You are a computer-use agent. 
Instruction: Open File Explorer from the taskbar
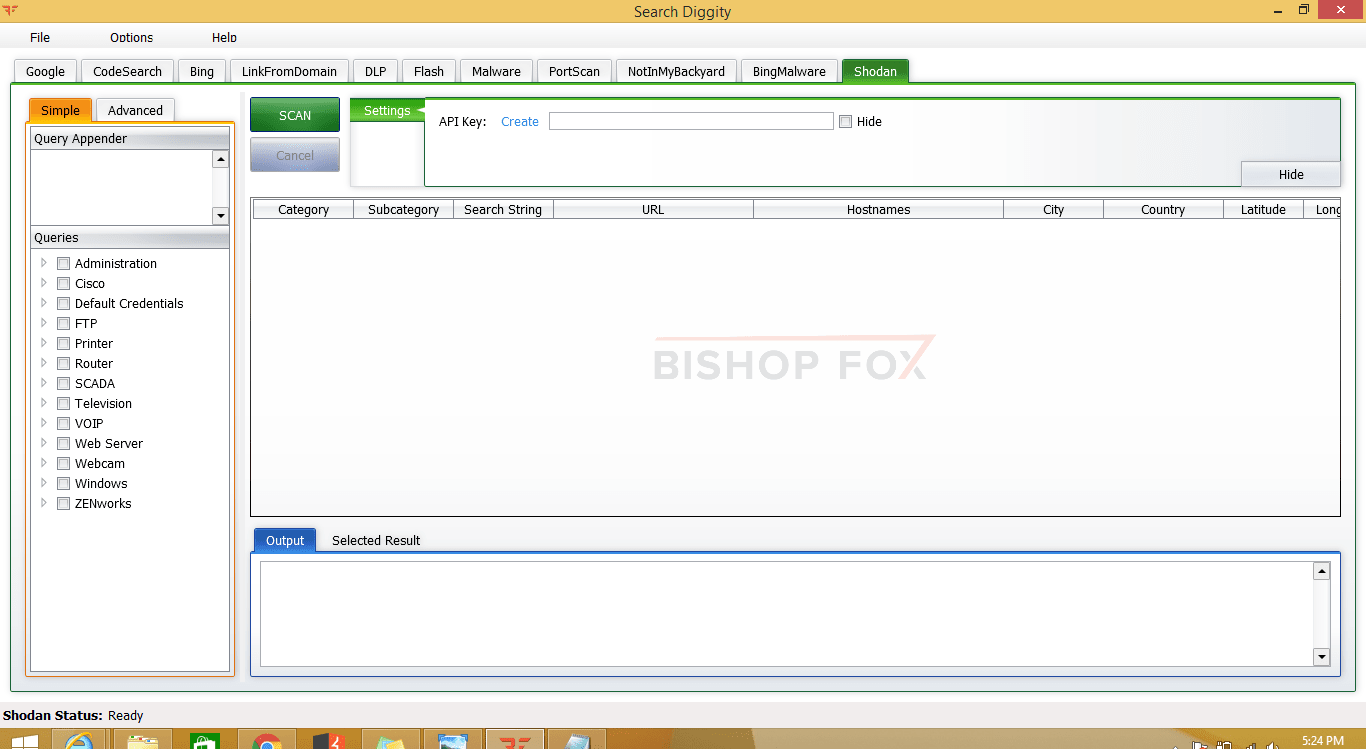tap(143, 741)
